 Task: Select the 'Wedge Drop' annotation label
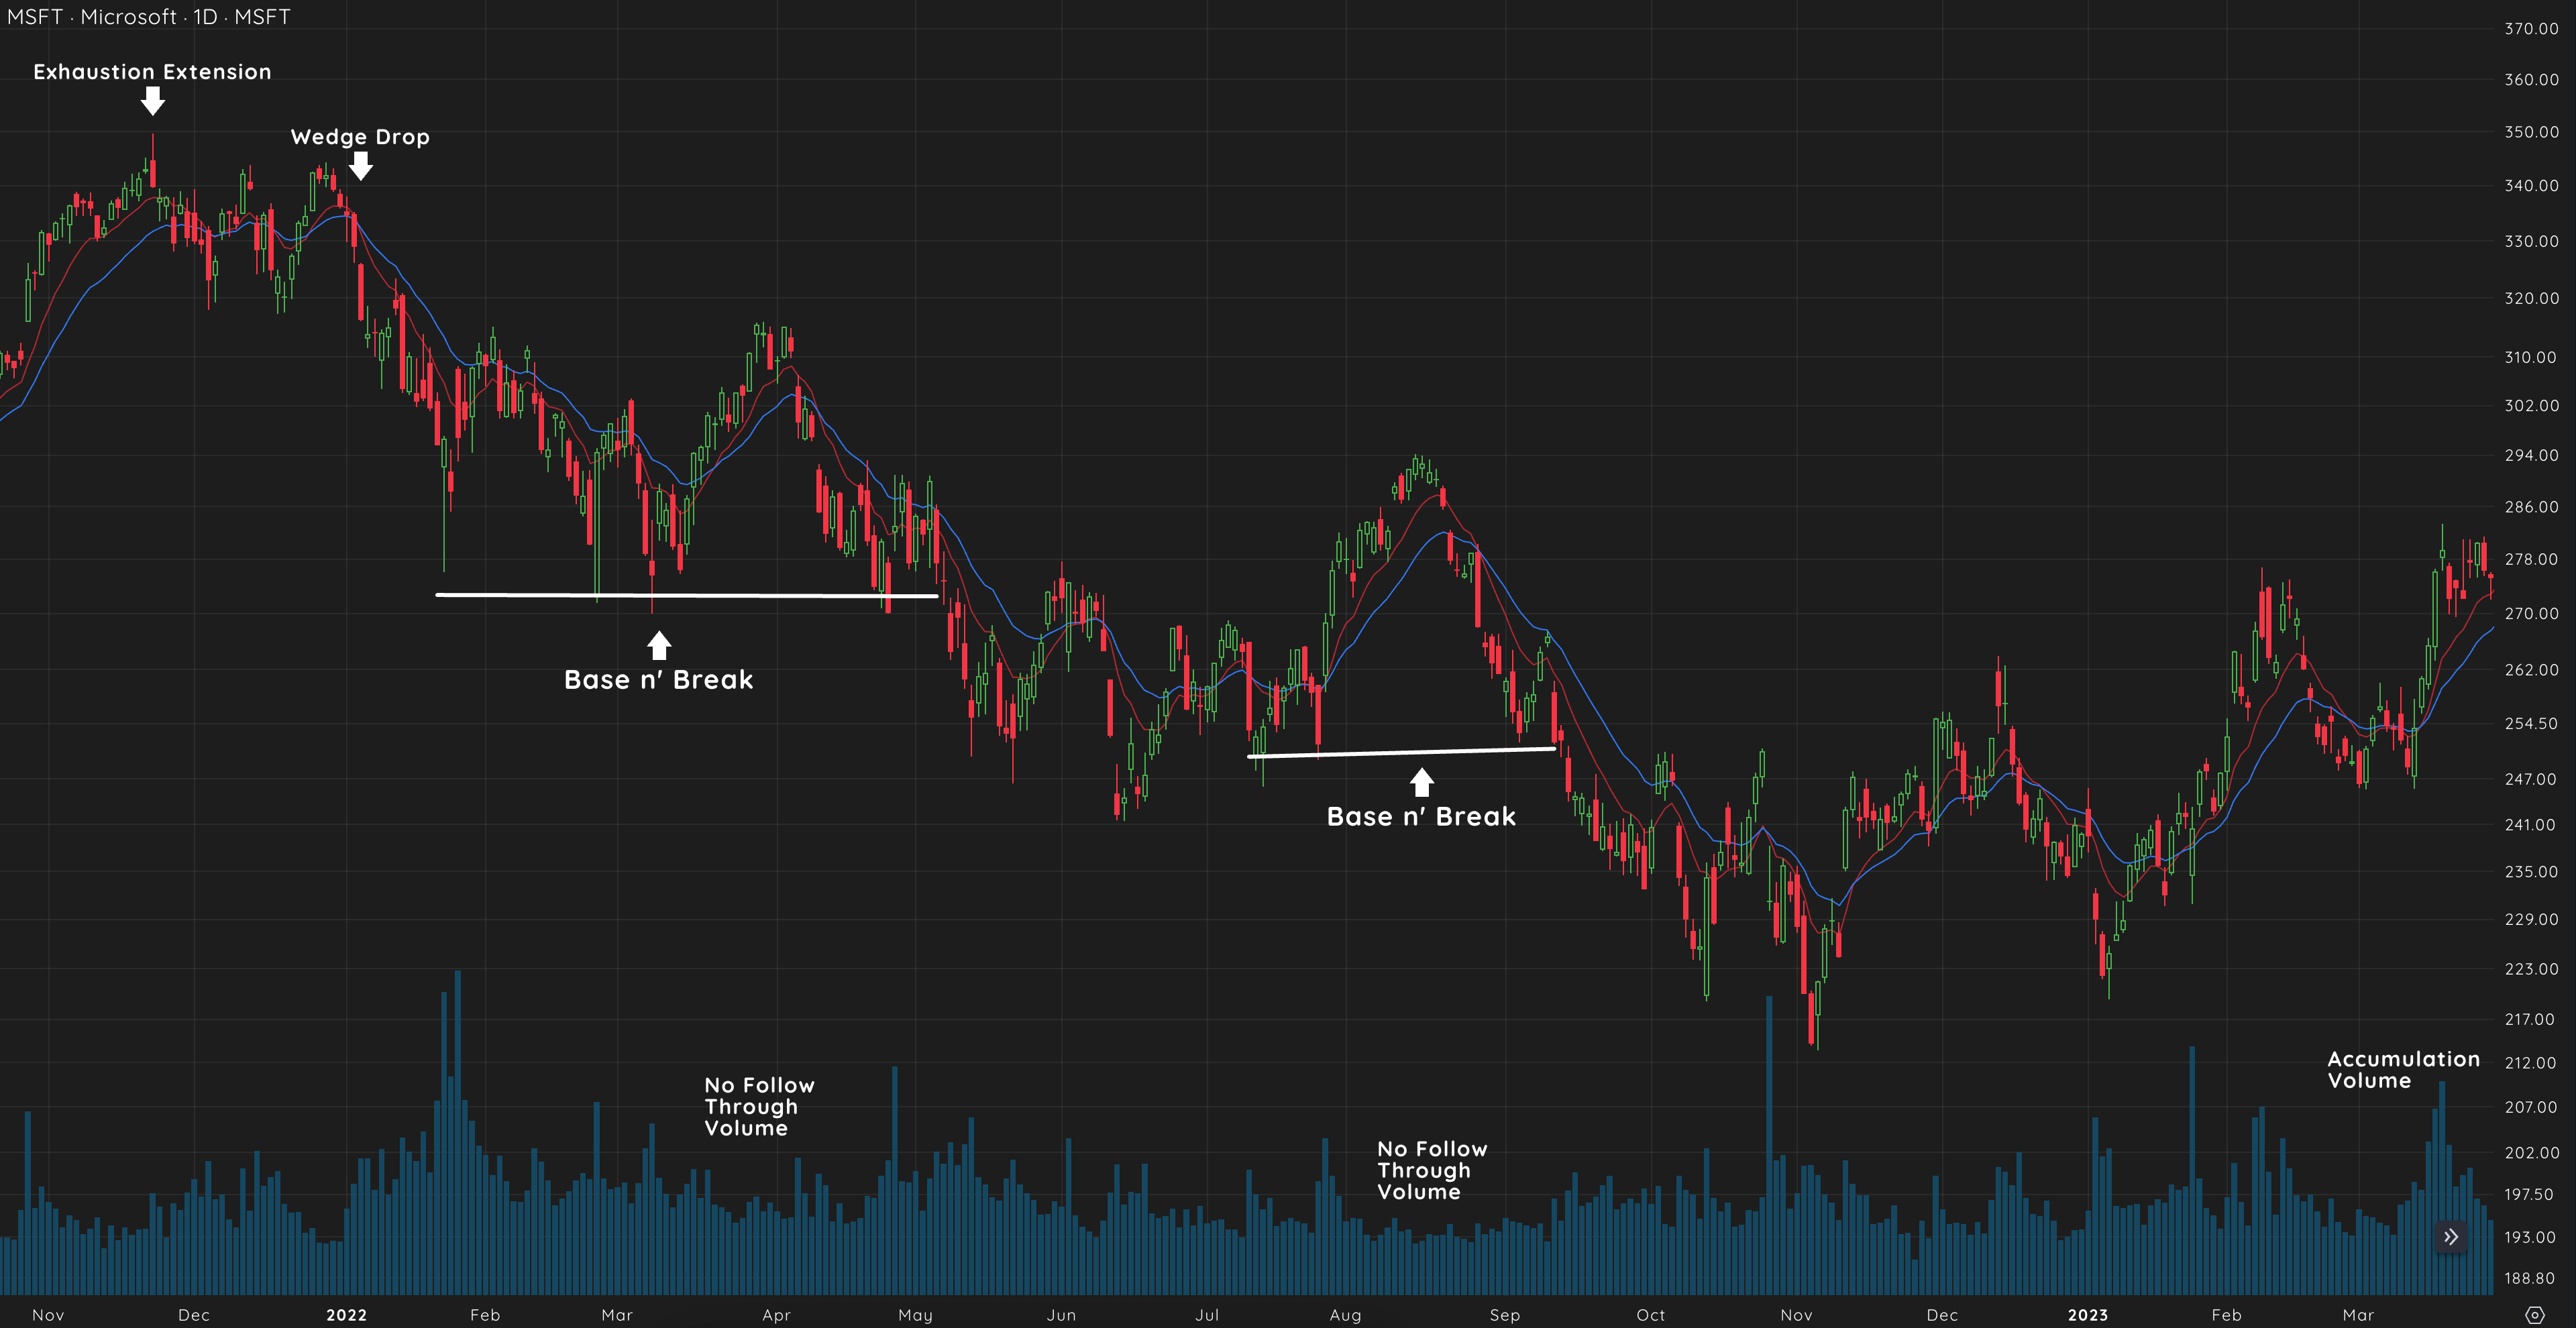point(360,137)
